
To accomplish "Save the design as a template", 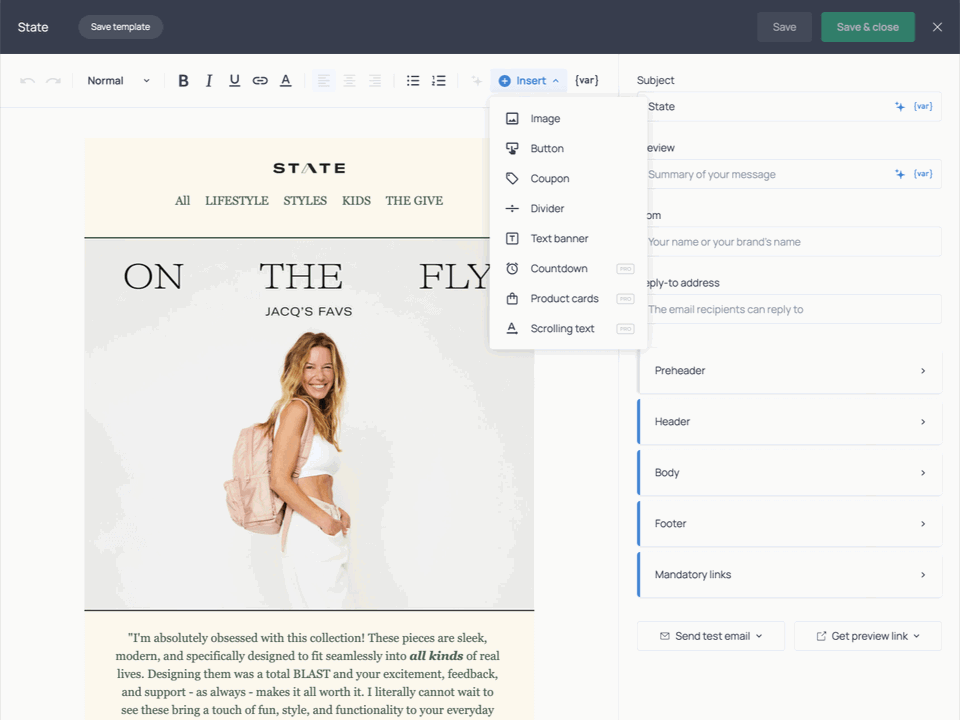I will (x=120, y=27).
